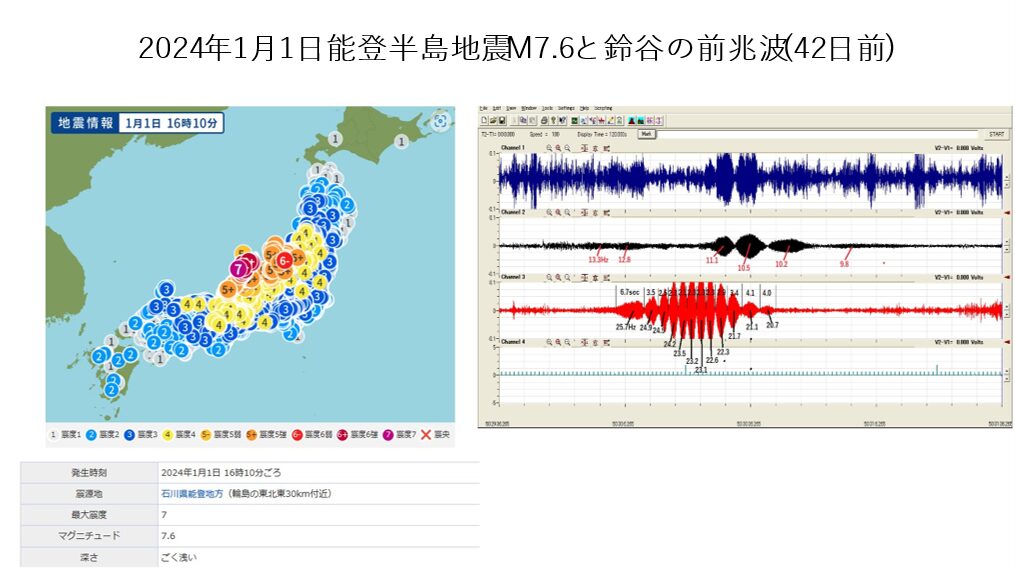
Task: Click the red arrow beside Channel 2
Action: click(x=1006, y=213)
